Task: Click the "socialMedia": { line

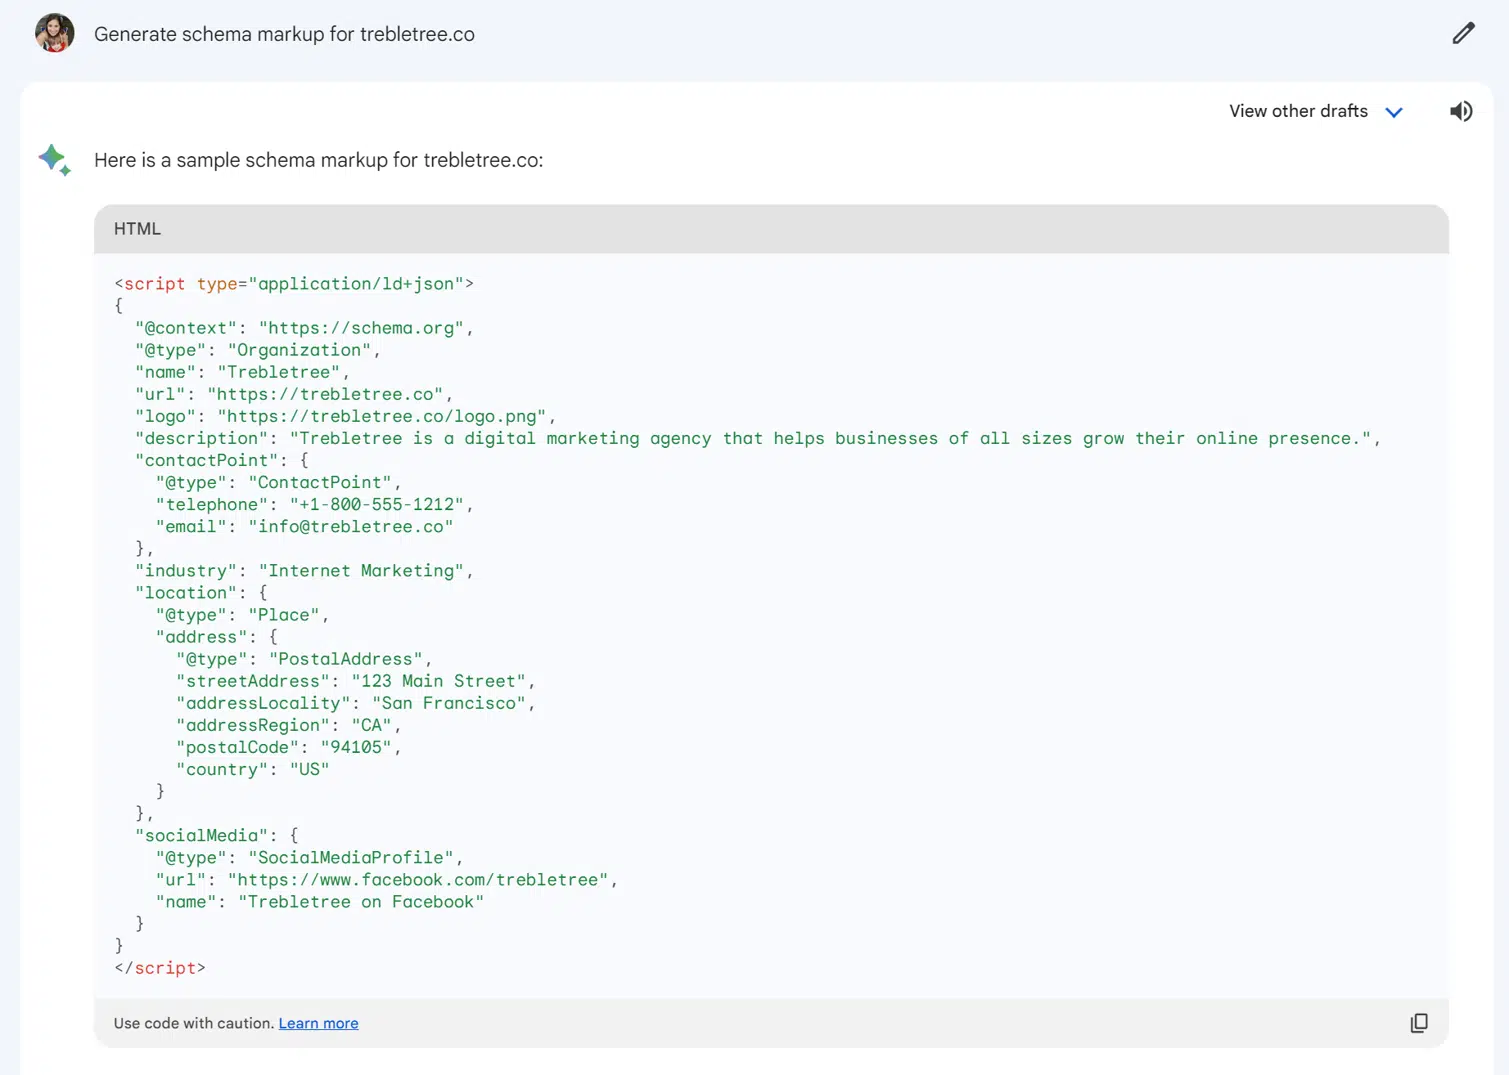Action: (217, 835)
